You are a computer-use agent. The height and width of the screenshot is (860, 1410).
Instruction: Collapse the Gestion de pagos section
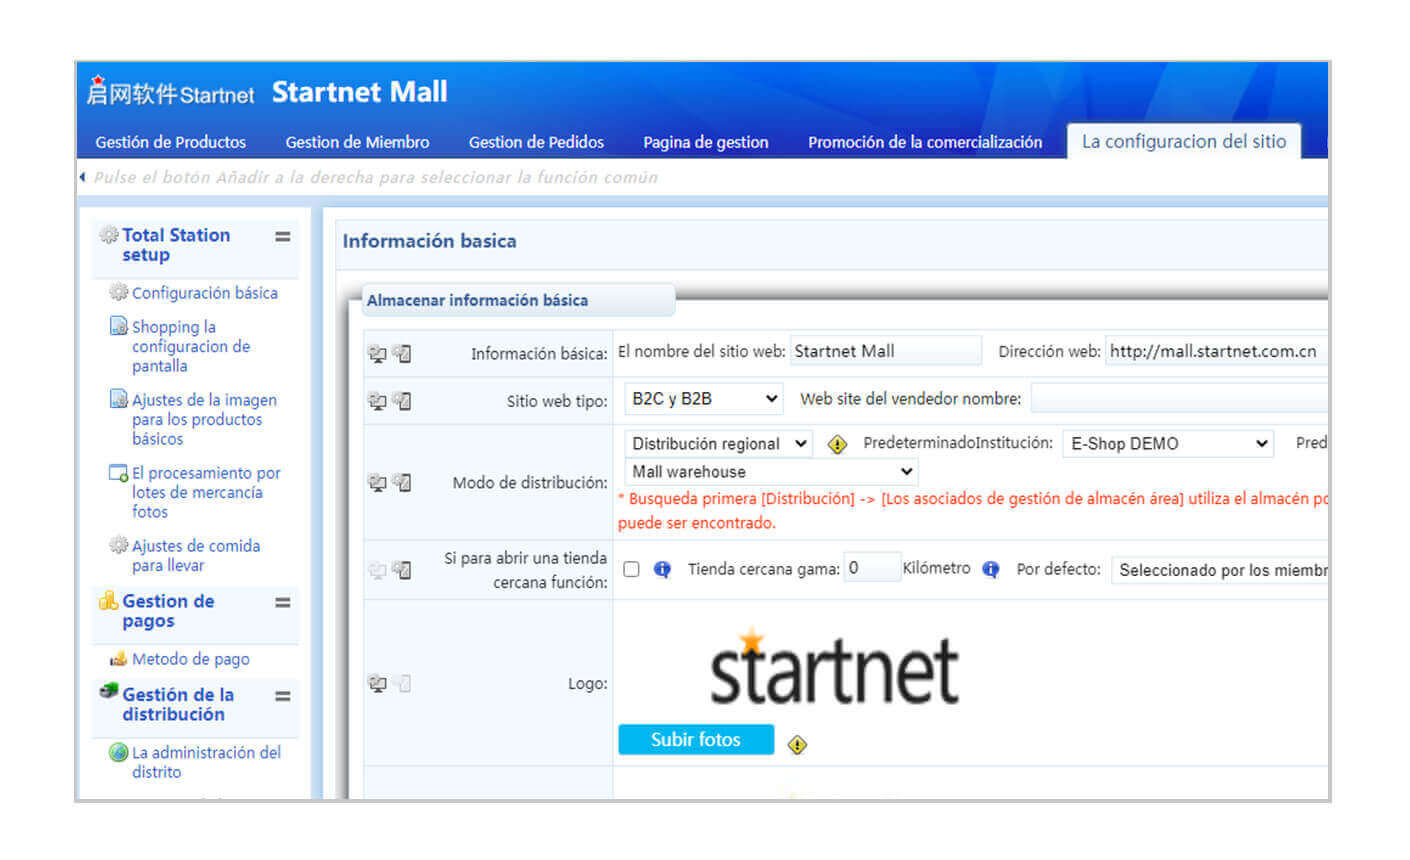283,602
